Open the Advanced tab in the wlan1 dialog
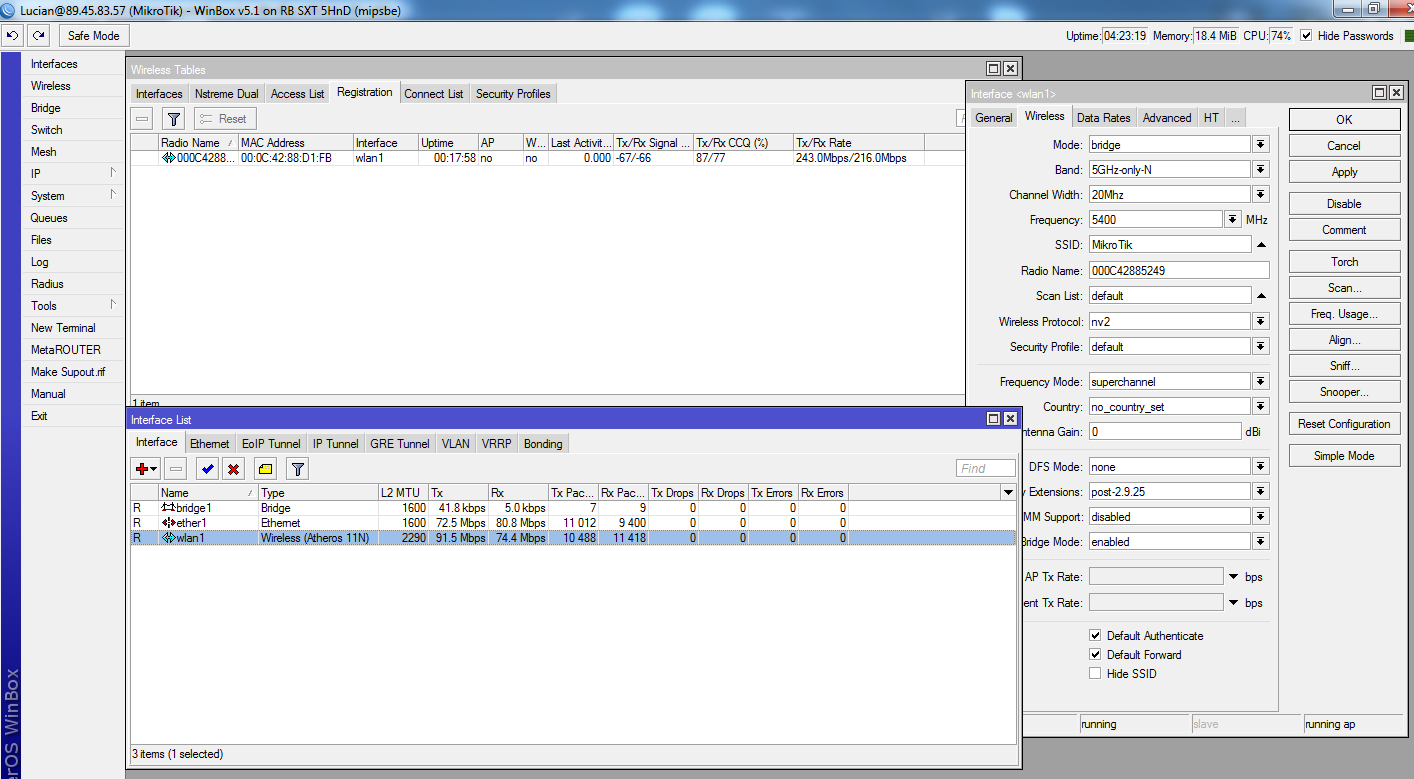This screenshot has height=779, width=1414. (x=1167, y=118)
